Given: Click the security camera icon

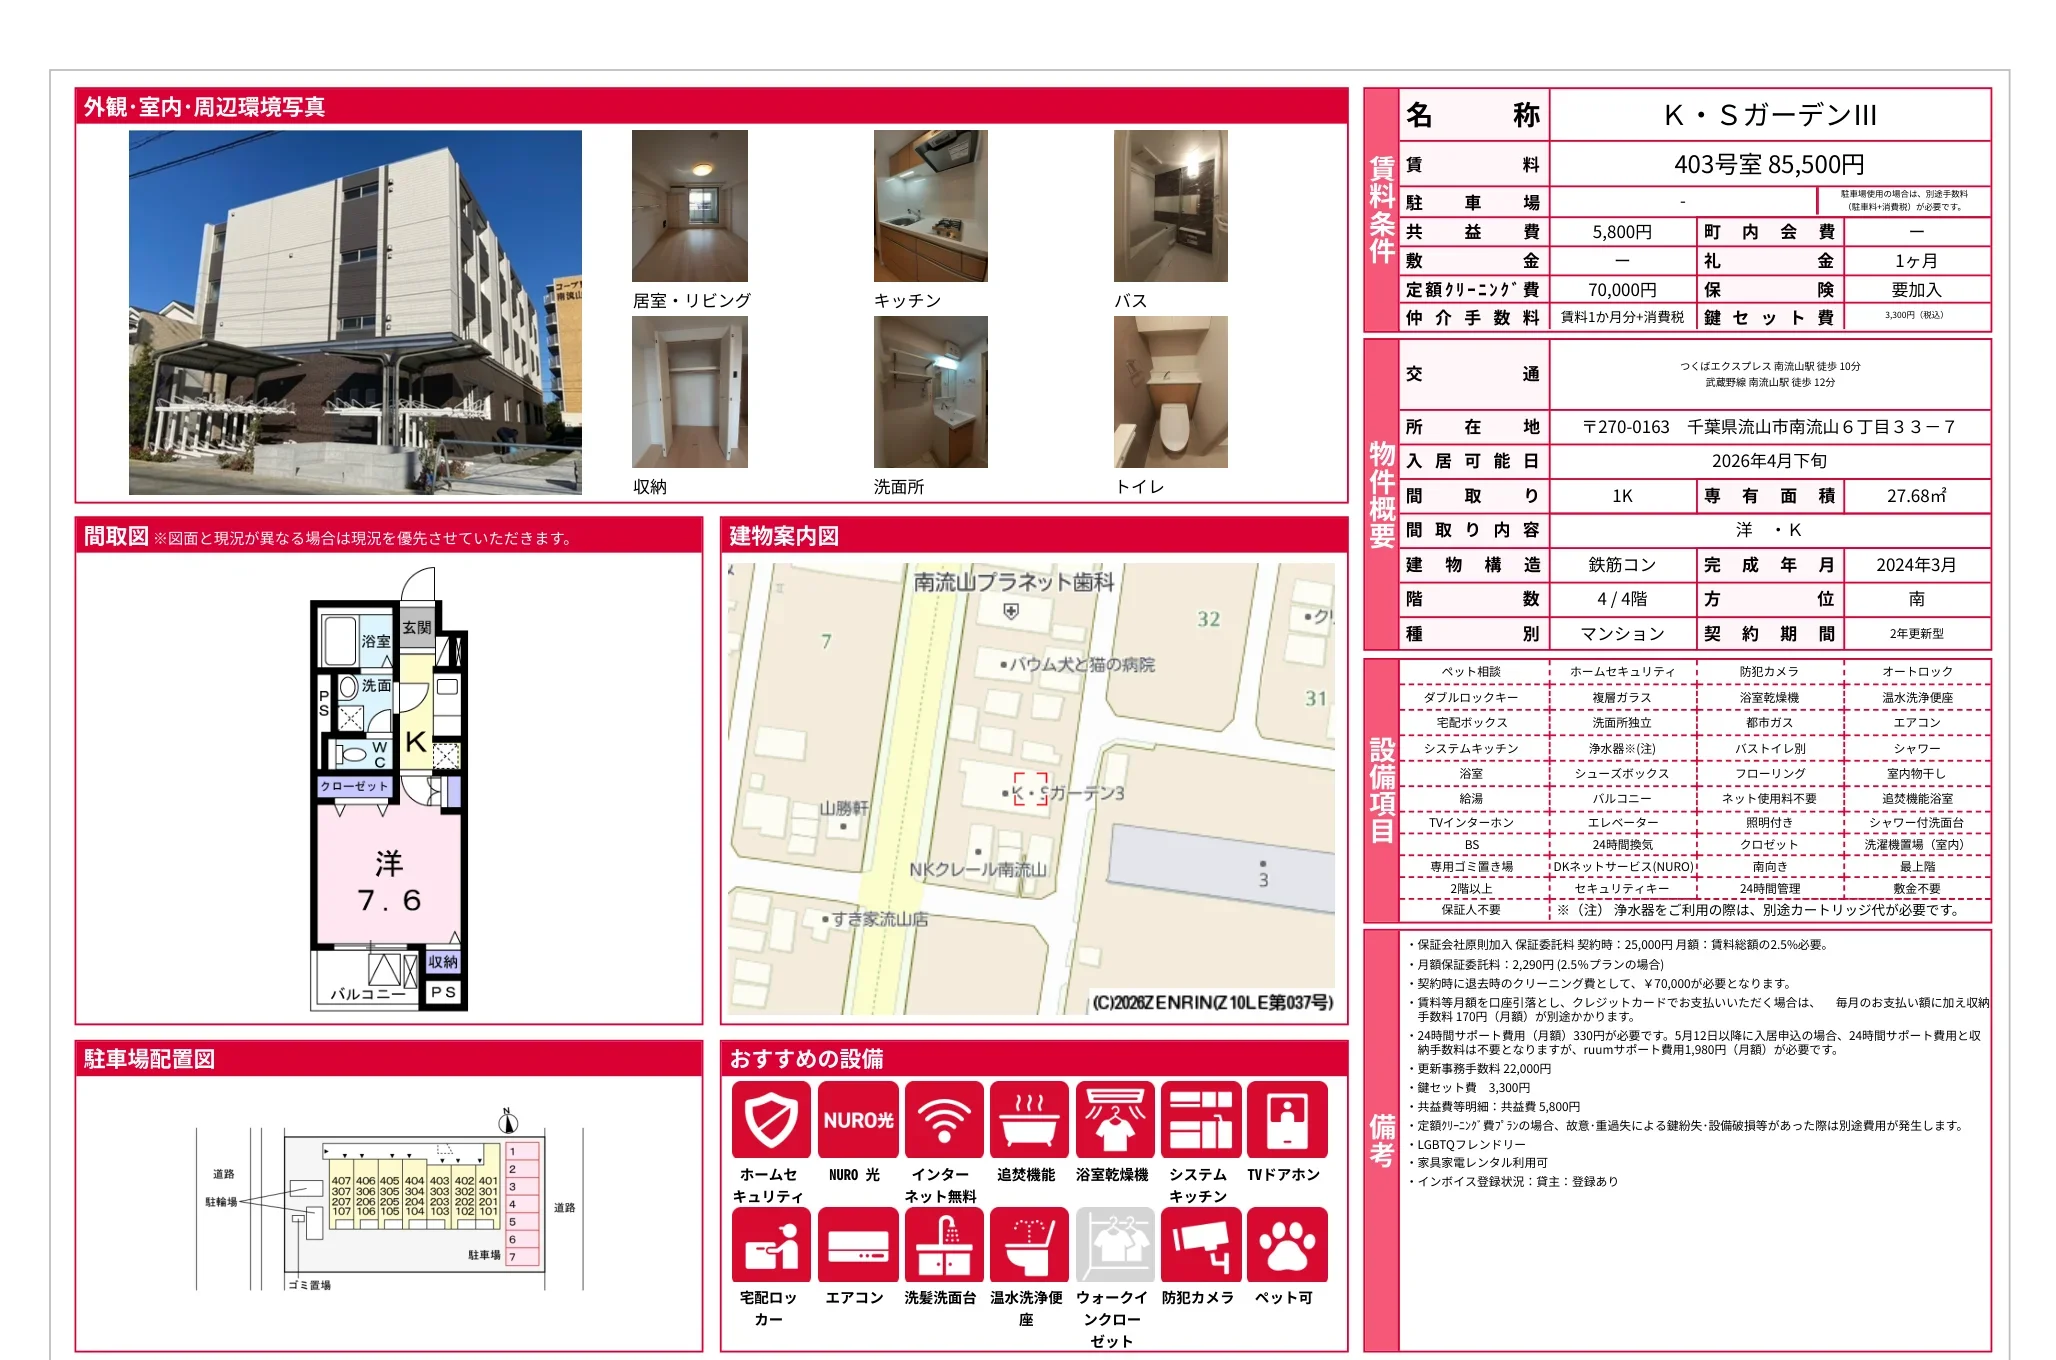Looking at the screenshot, I should tap(1200, 1244).
